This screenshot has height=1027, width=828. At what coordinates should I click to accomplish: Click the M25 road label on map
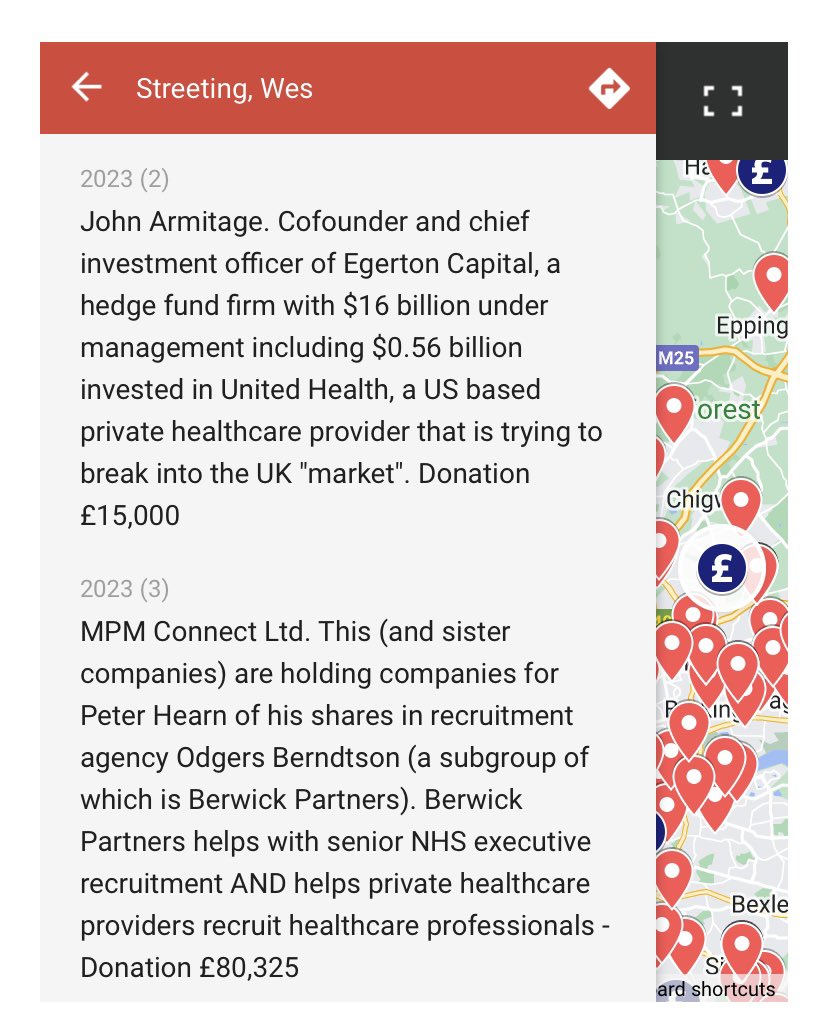tap(677, 358)
